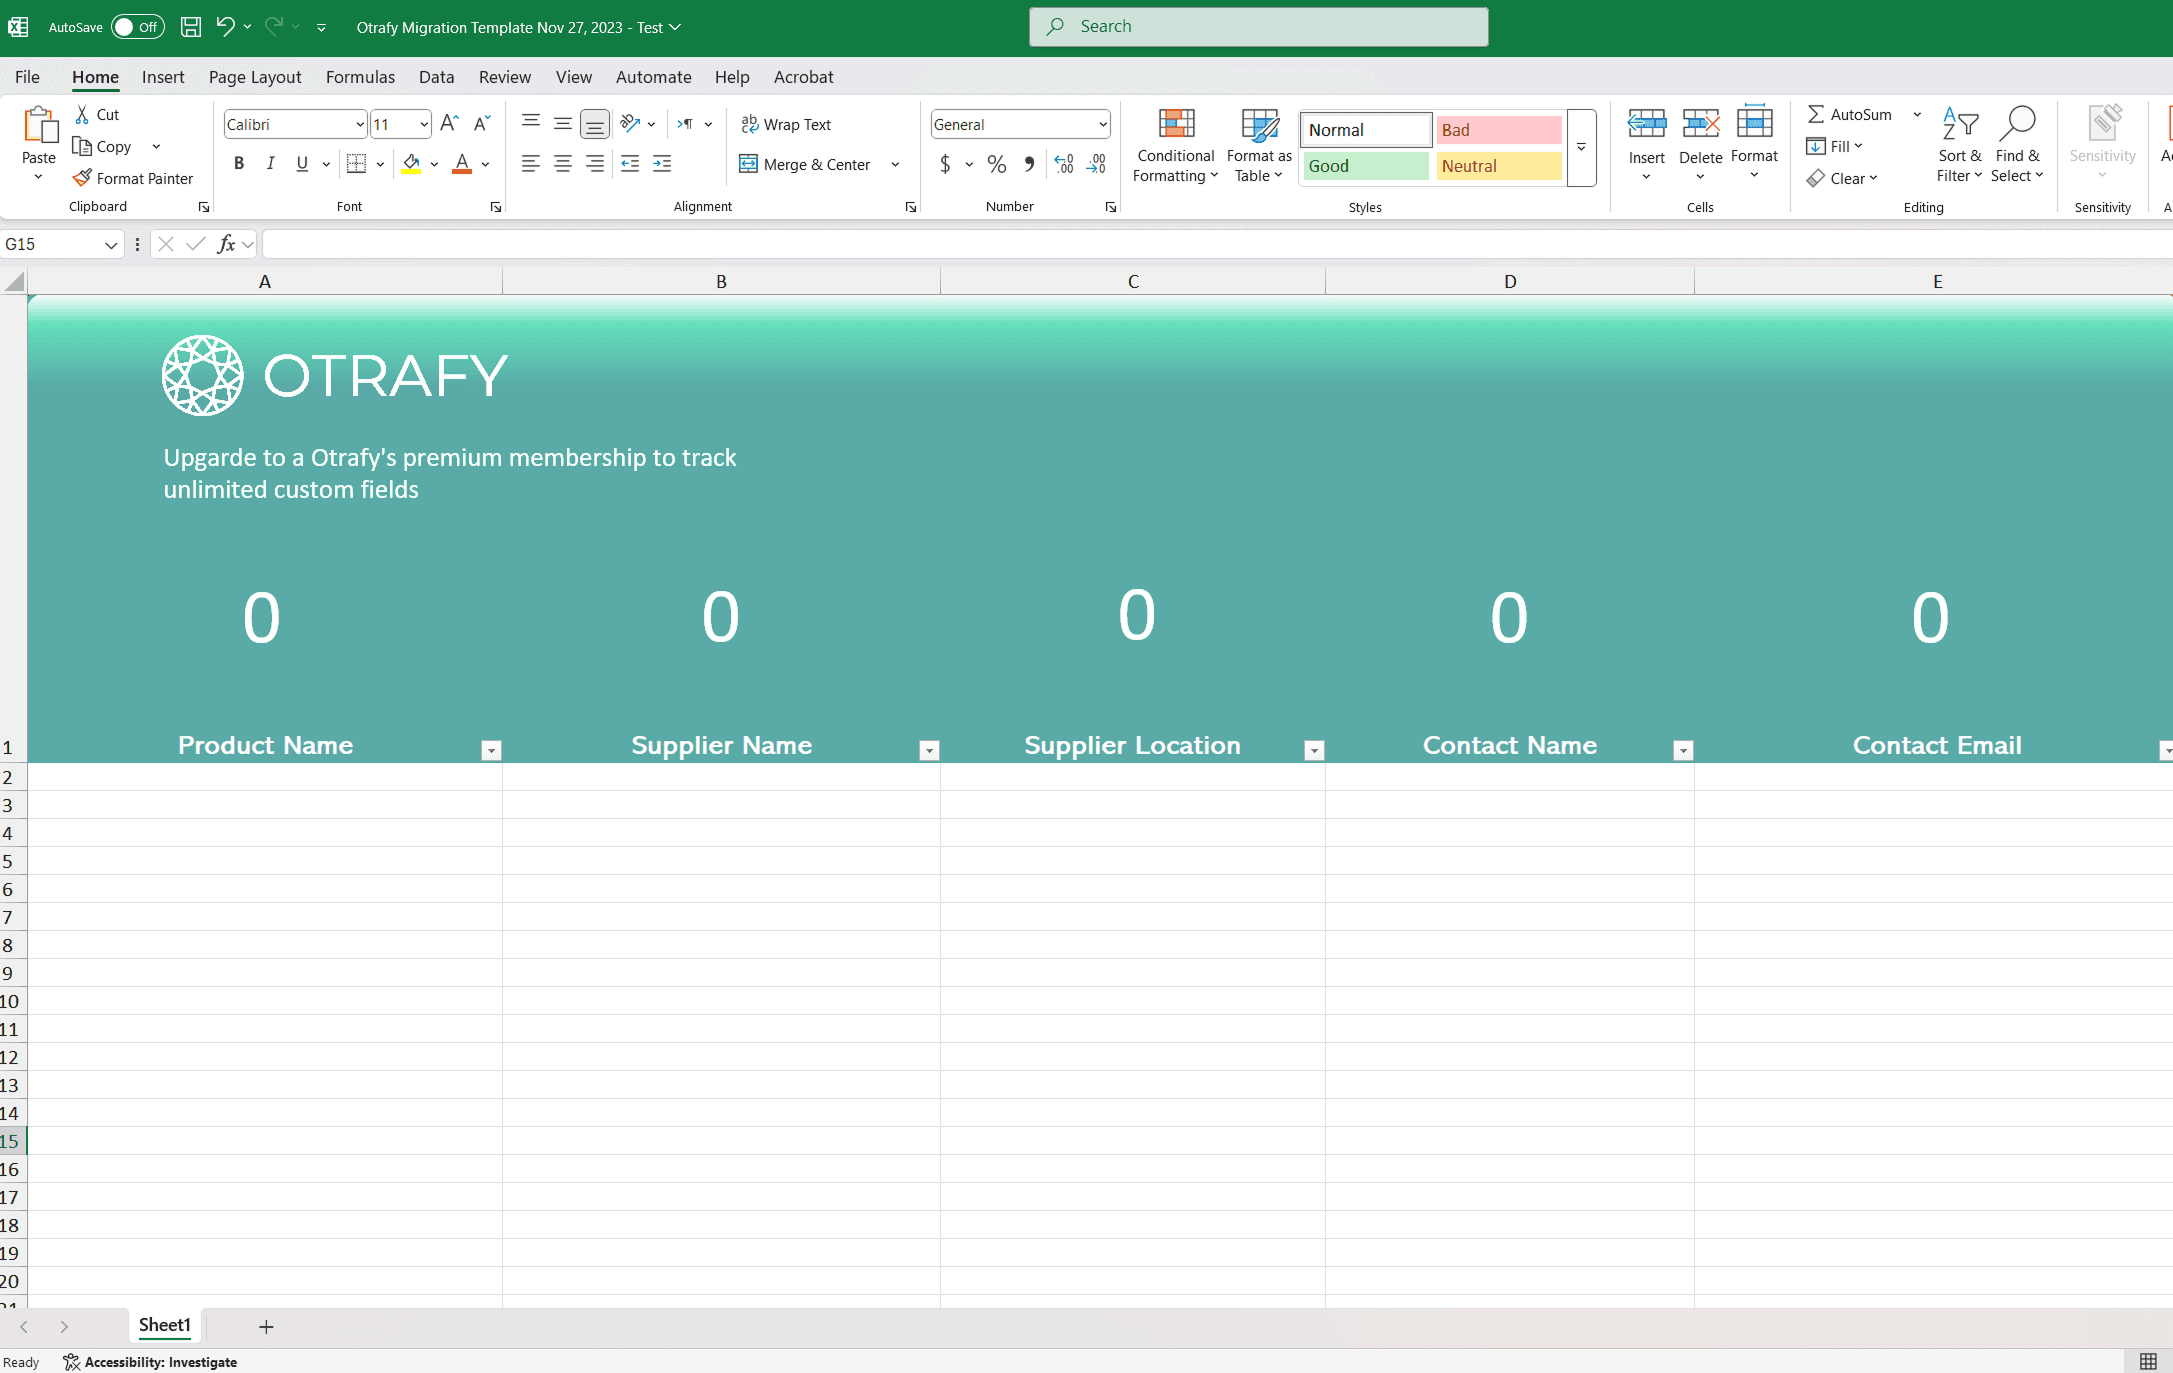Click the Increase Font Size icon
Image resolution: width=2173 pixels, height=1373 pixels.
(x=449, y=124)
